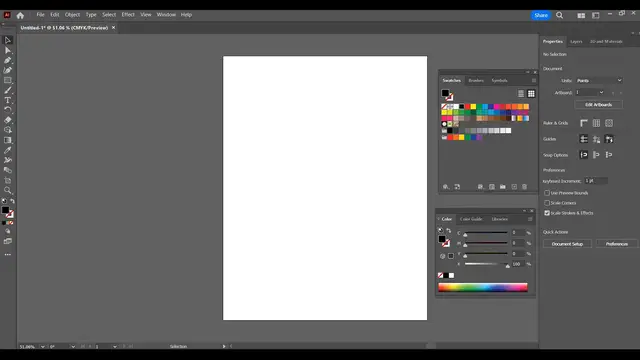Toggle snap to point option
640x360 pixels.
[584, 155]
